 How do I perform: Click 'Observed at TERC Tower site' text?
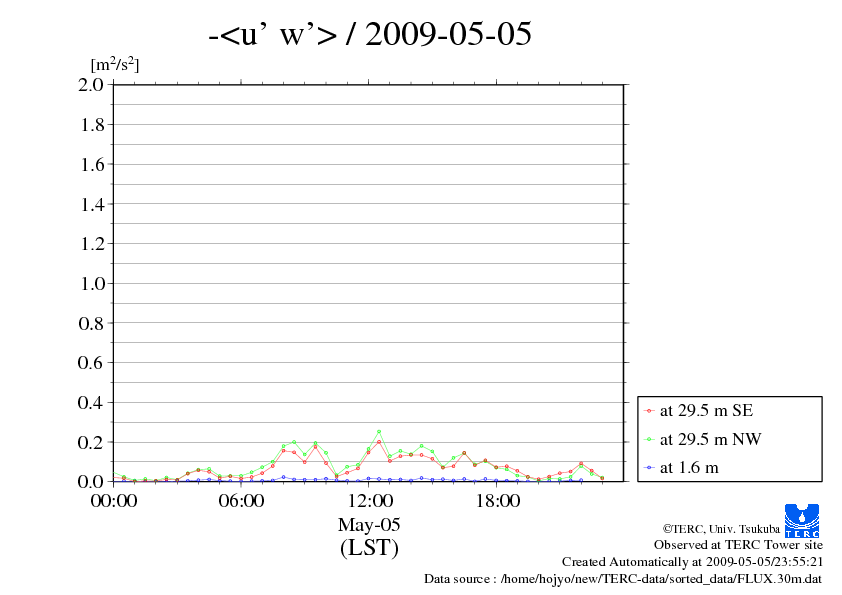pos(738,545)
